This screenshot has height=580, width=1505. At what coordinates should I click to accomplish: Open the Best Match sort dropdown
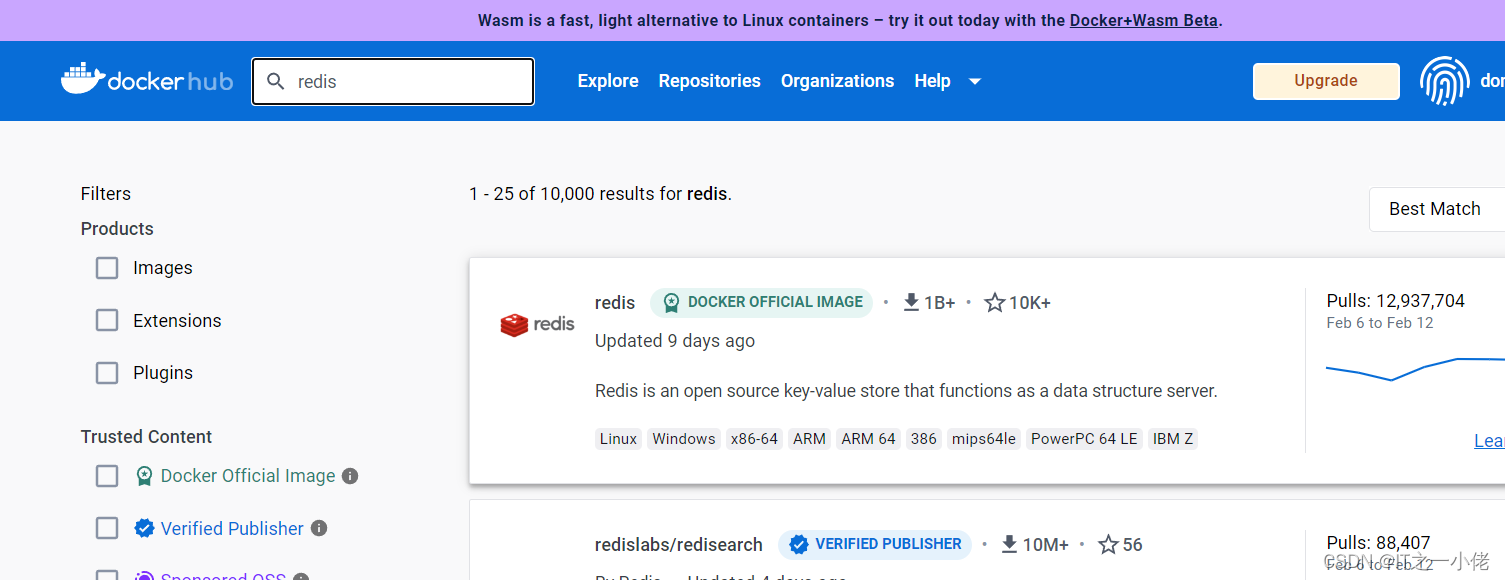click(x=1436, y=209)
